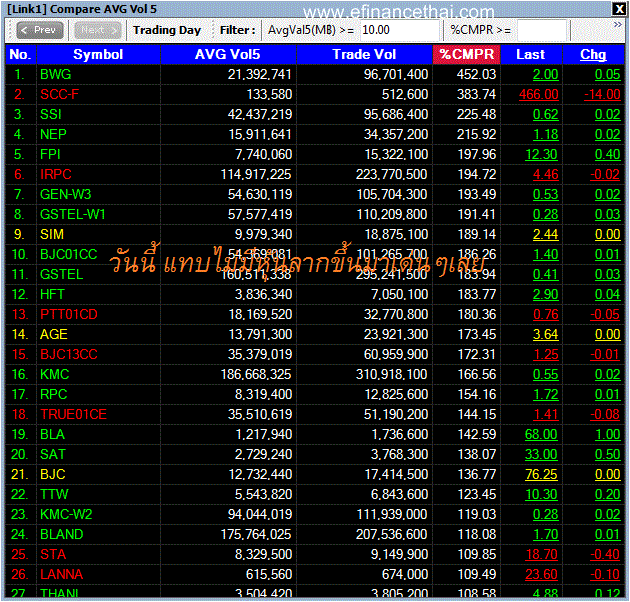Sort by the Symbol column header

(98, 54)
